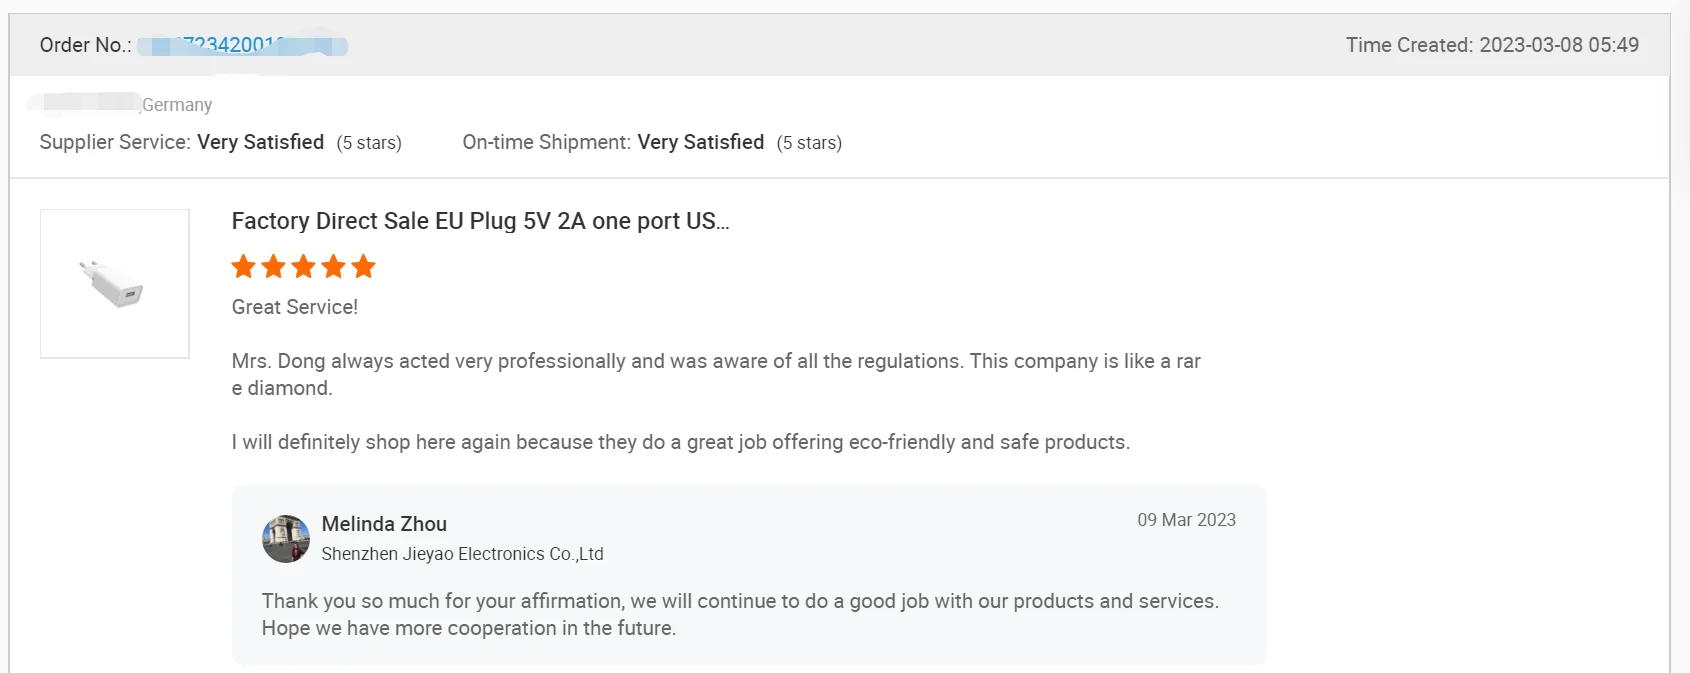Click the second orange rating star
The height and width of the screenshot is (673, 1690).
click(x=273, y=267)
